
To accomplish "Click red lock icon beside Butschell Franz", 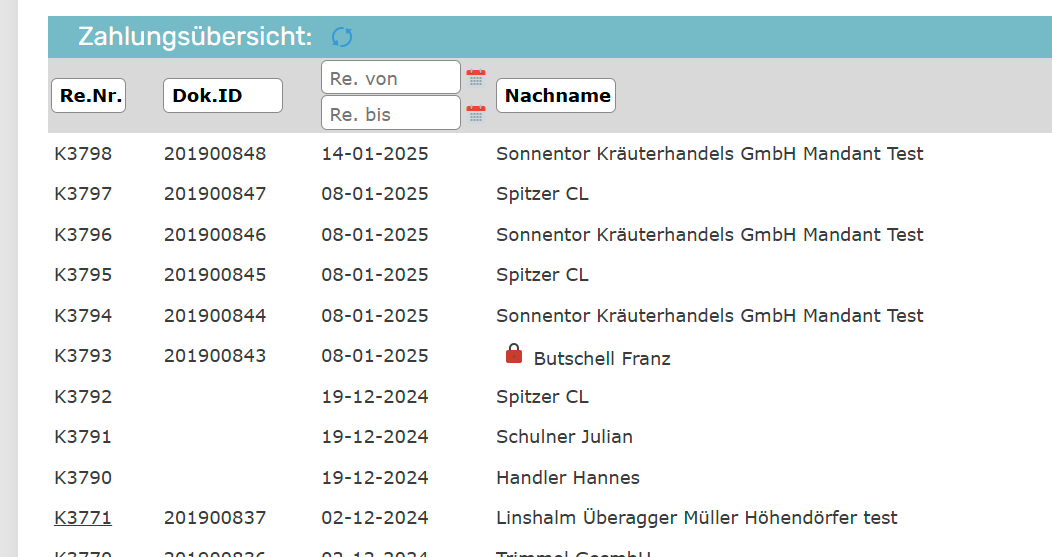I will pos(514,354).
